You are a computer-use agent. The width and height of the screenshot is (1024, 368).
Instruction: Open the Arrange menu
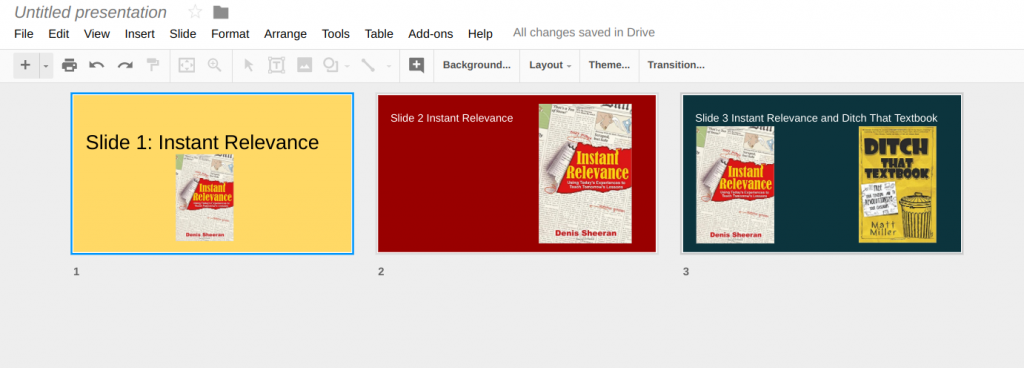[x=285, y=34]
